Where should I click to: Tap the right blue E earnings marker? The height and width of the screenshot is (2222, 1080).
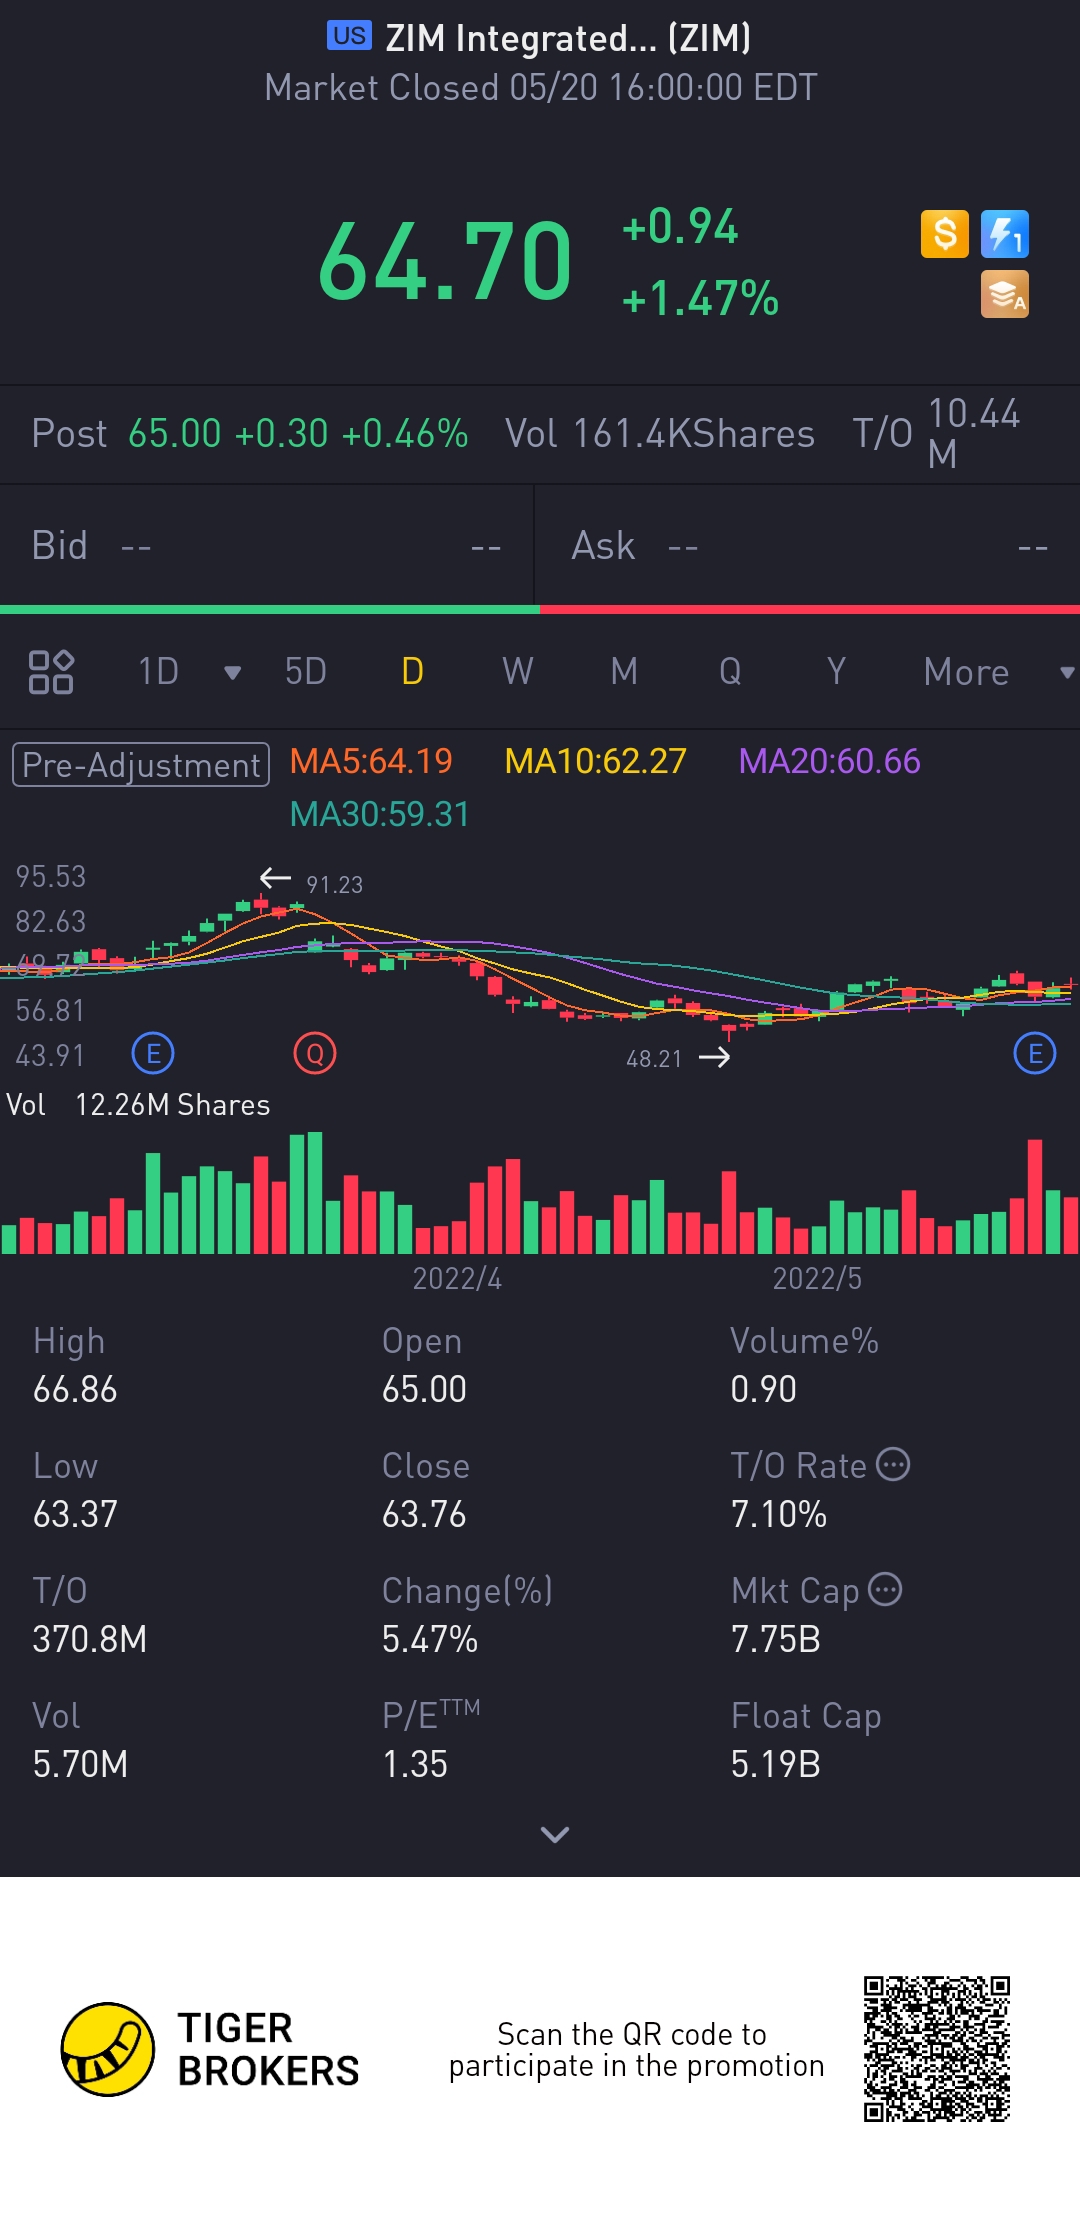click(1035, 1053)
